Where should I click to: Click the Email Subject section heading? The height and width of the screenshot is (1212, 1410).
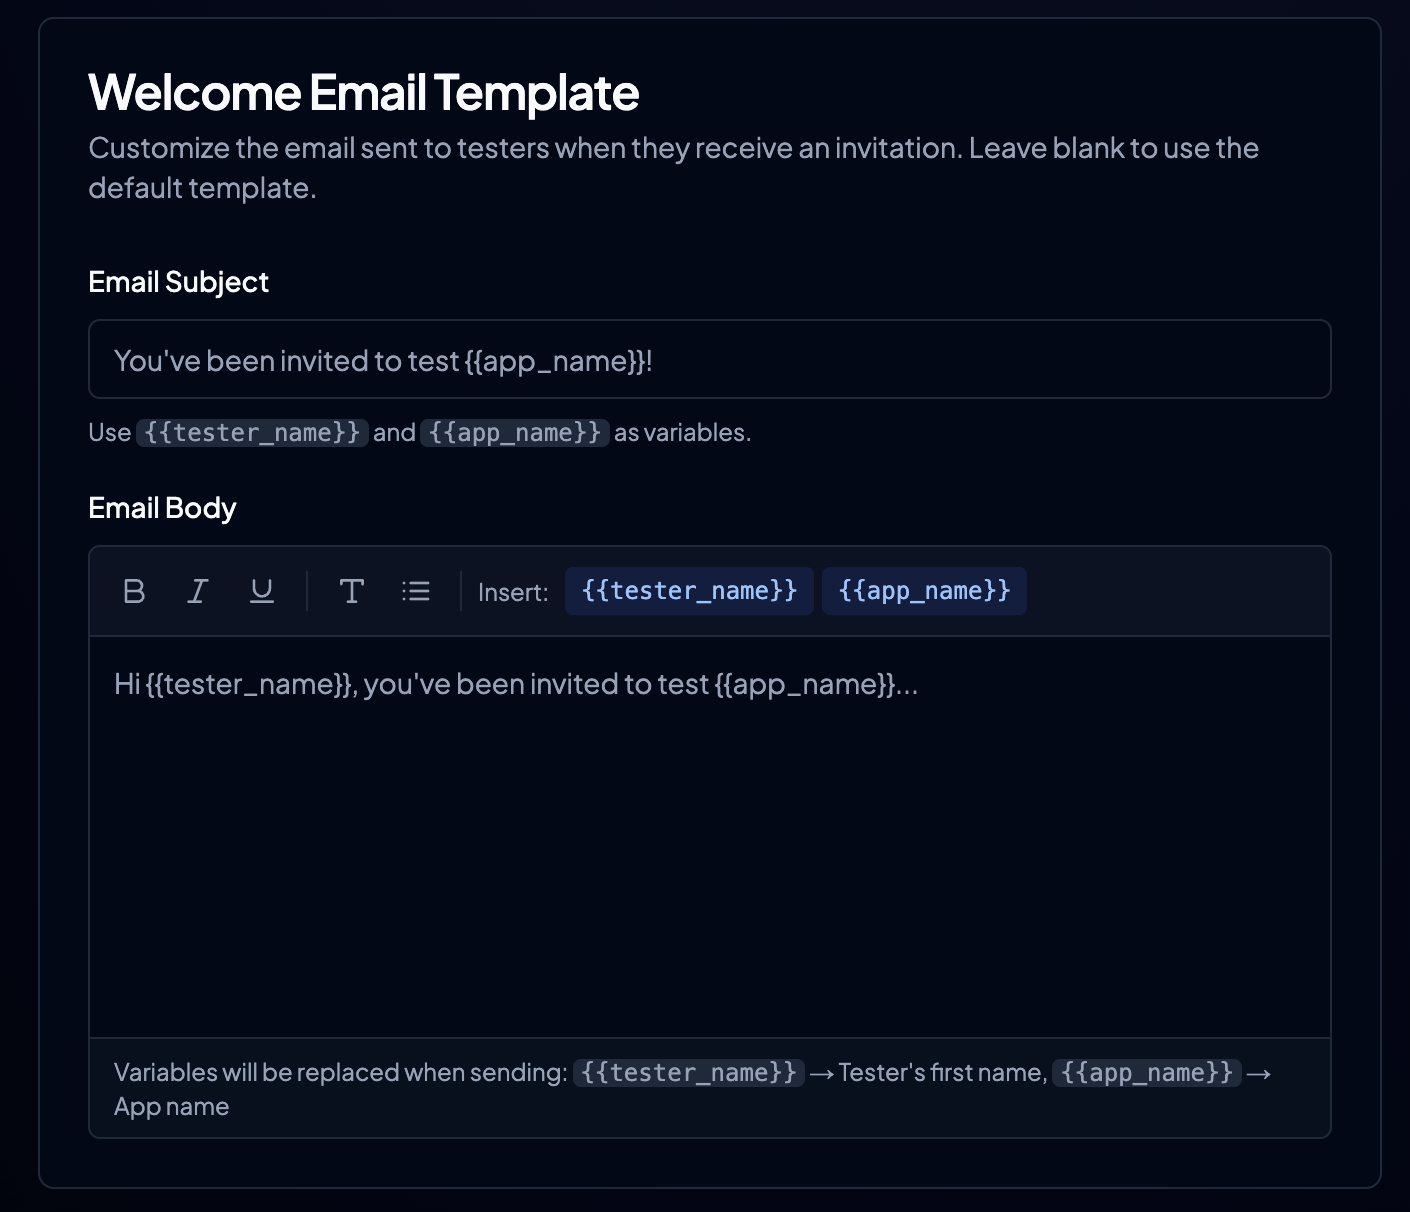[178, 281]
